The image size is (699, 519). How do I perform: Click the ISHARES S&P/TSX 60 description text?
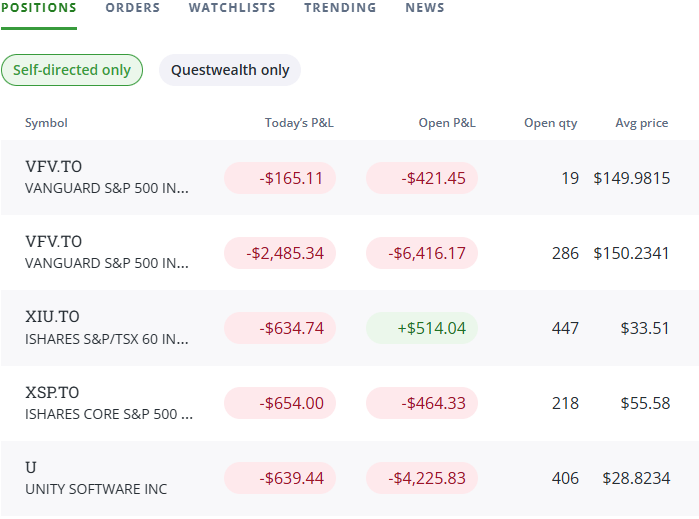click(x=107, y=339)
